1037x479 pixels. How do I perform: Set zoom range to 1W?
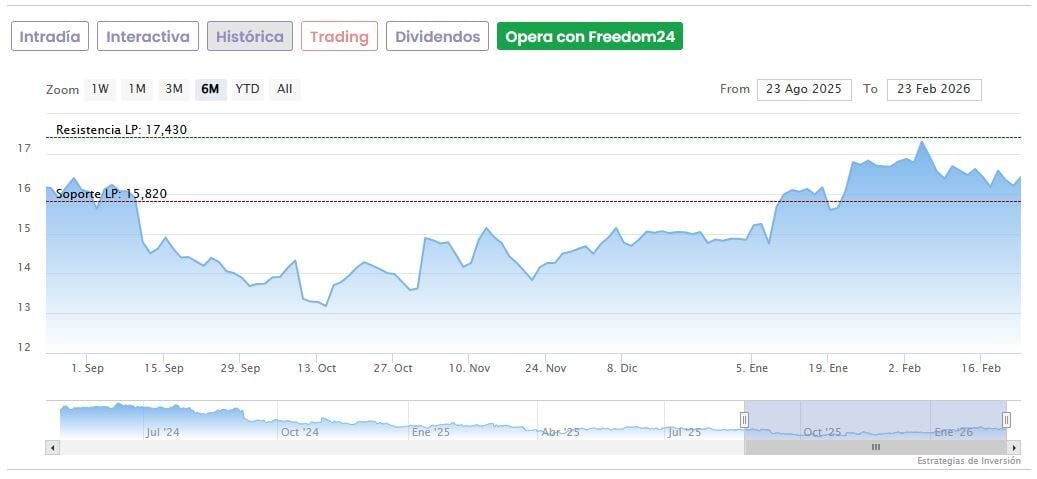(x=100, y=89)
